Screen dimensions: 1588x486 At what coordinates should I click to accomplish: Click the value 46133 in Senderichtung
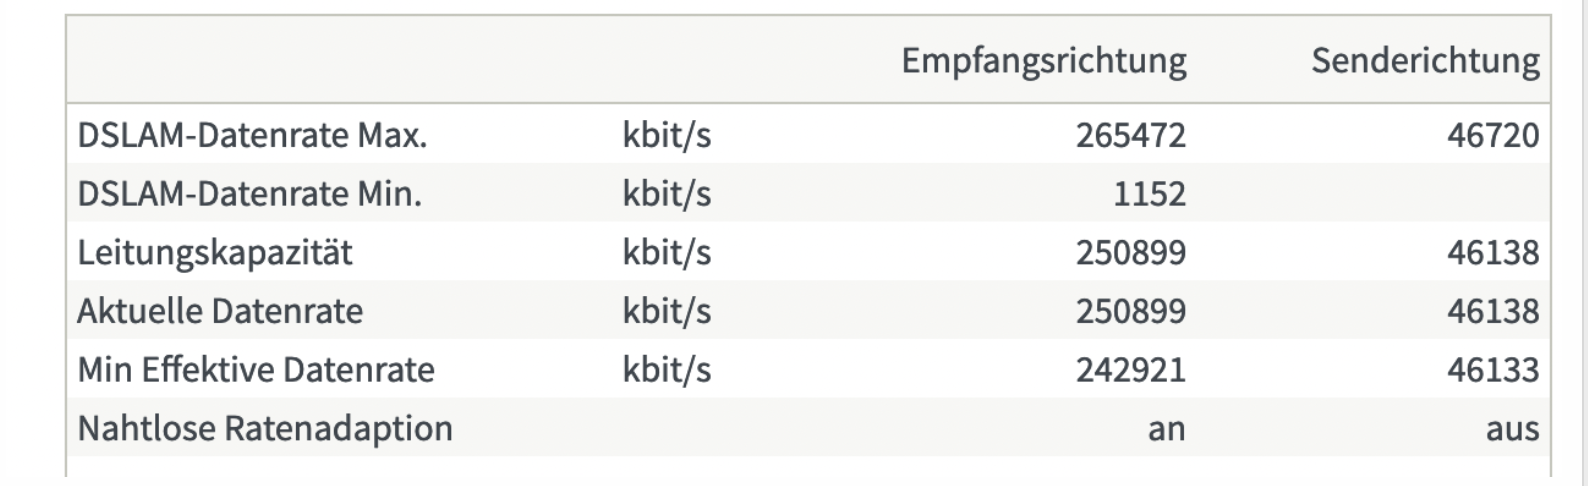click(x=1493, y=370)
